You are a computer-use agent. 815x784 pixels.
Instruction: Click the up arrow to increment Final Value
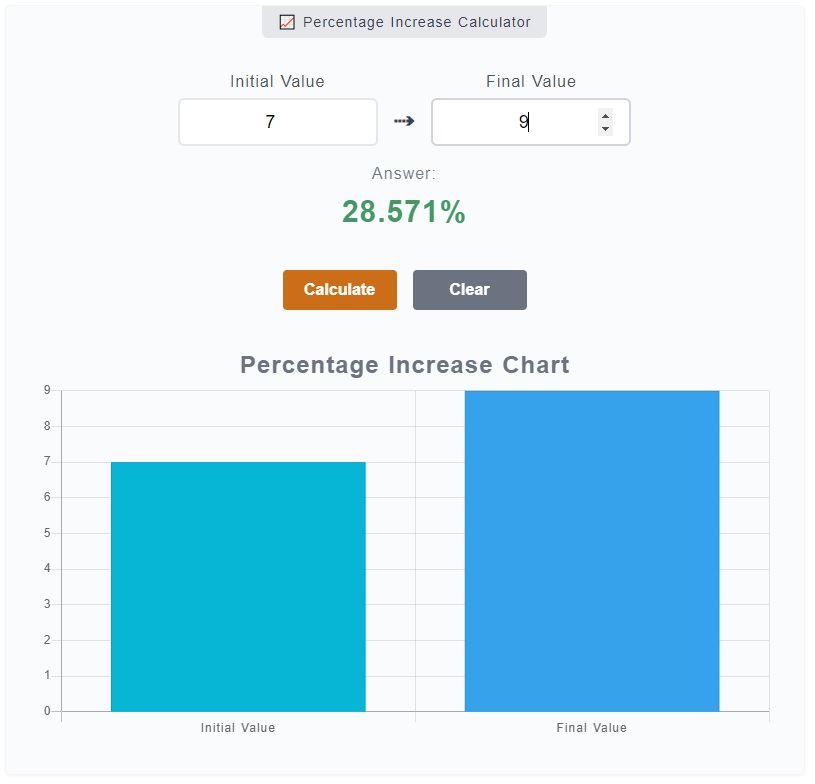tap(604, 115)
